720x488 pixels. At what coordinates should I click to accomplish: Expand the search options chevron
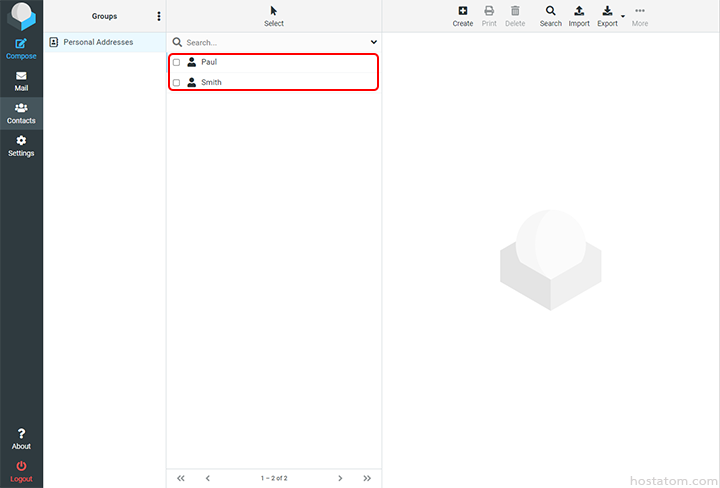click(374, 43)
